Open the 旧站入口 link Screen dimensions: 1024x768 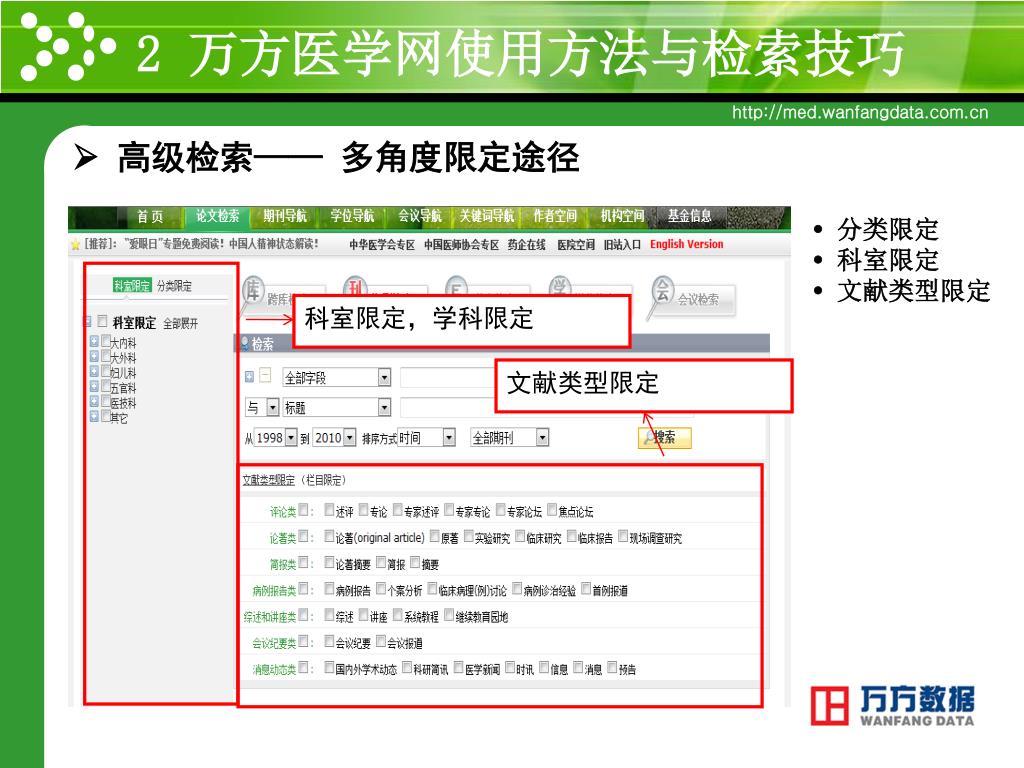(622, 245)
